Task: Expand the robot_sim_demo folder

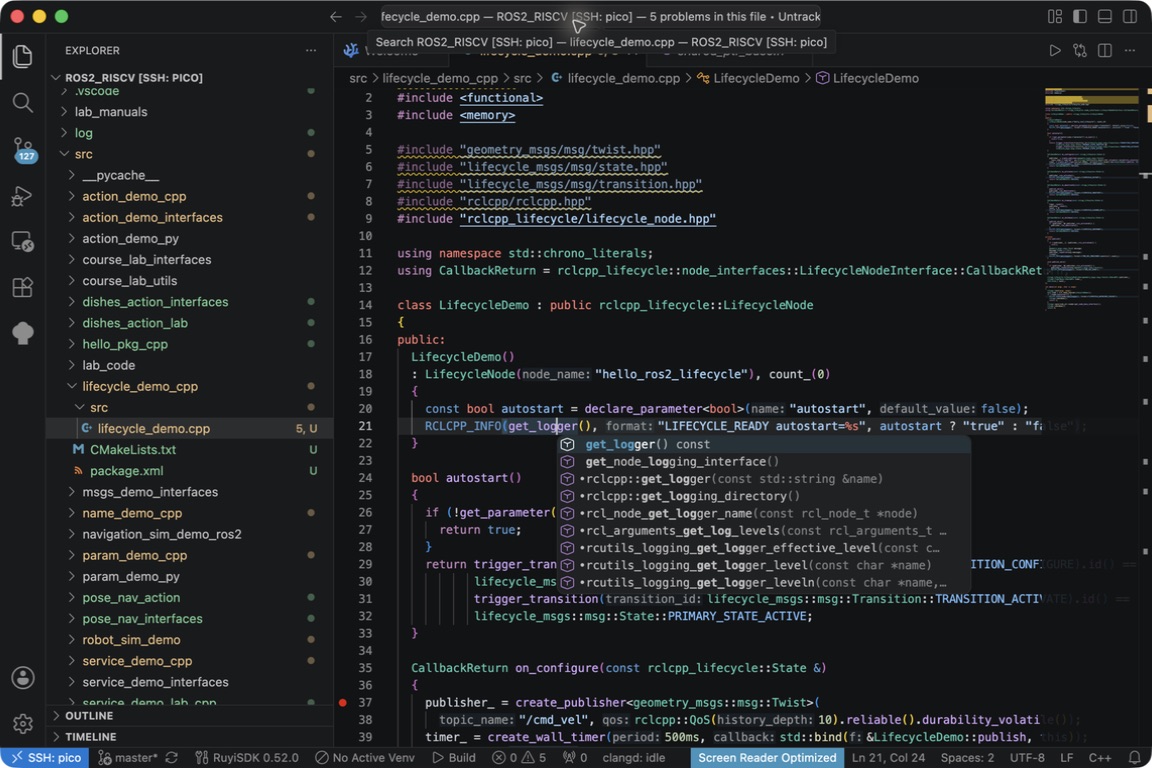Action: (x=188, y=640)
